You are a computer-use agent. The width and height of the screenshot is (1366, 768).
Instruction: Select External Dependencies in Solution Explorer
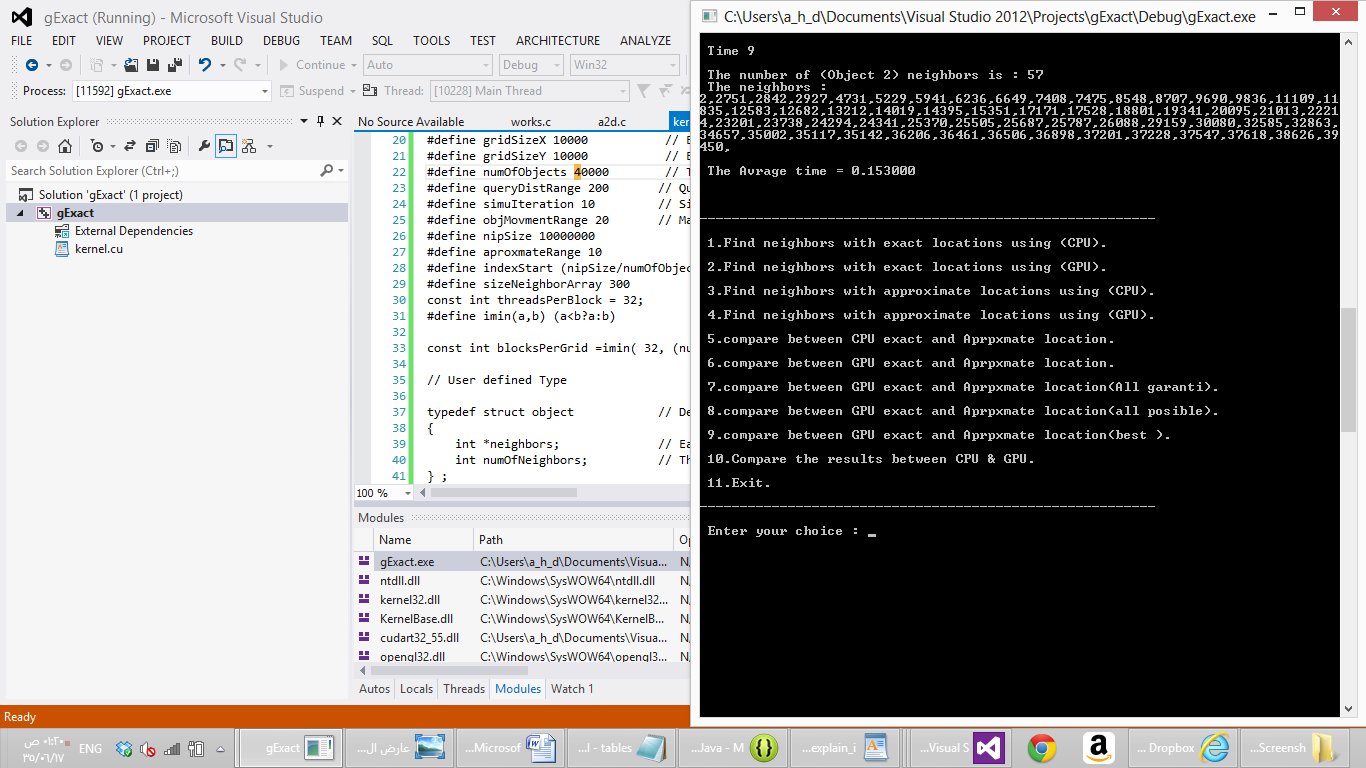pos(134,231)
